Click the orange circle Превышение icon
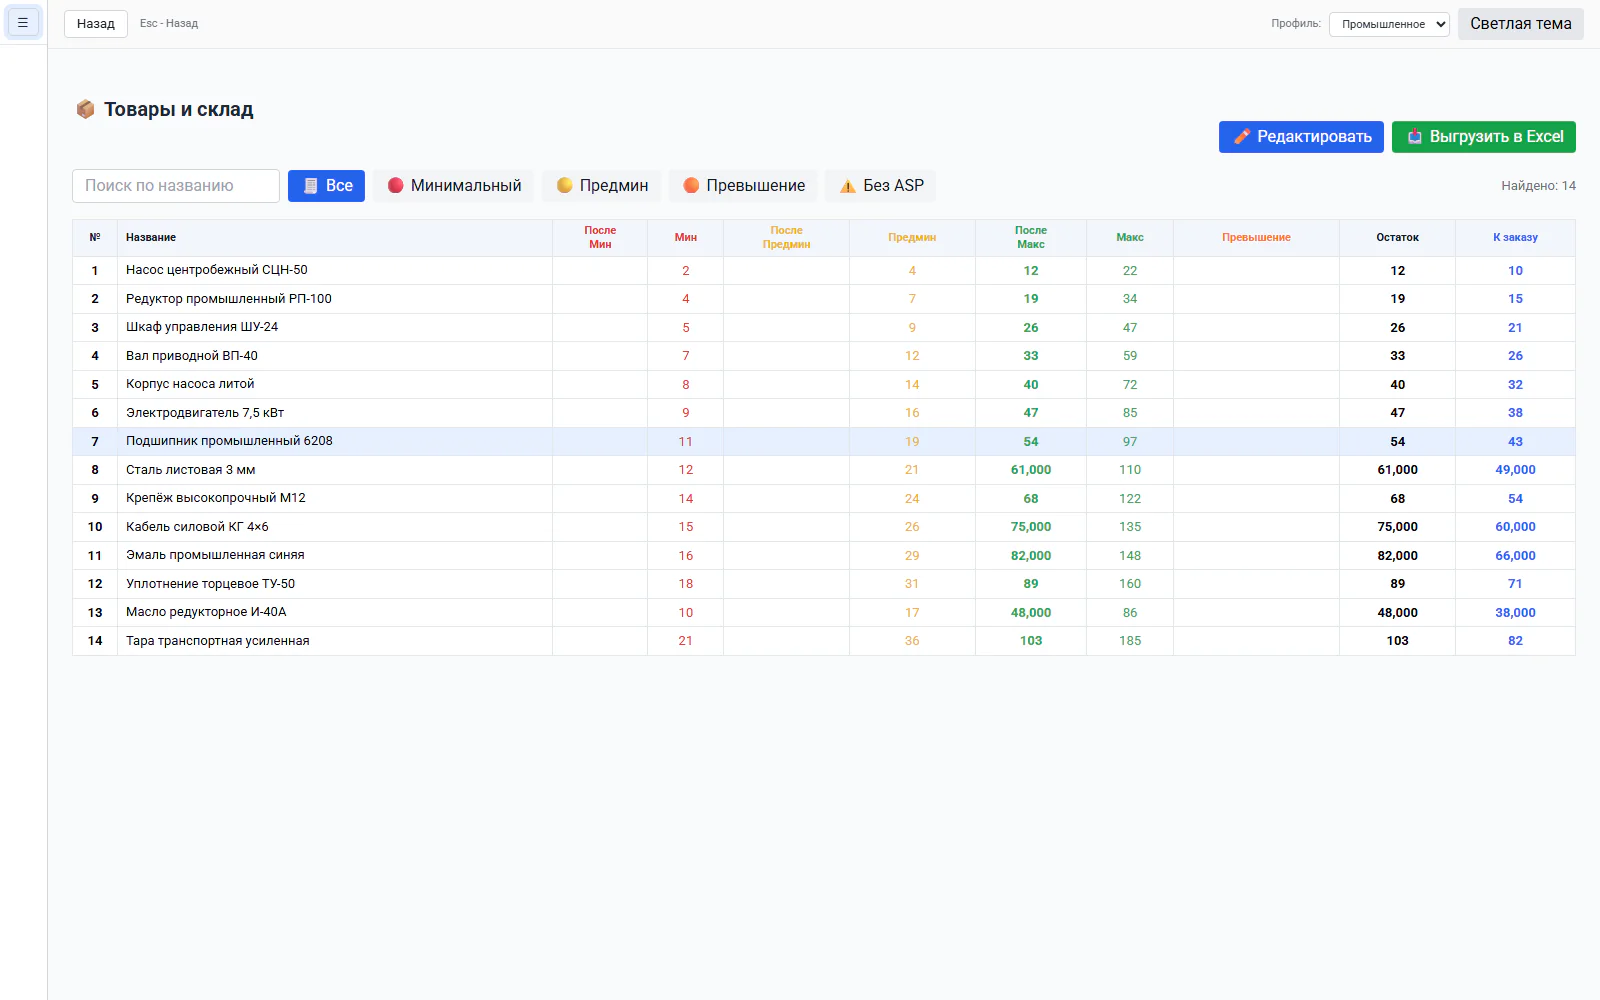Image resolution: width=1600 pixels, height=1000 pixels. [691, 186]
